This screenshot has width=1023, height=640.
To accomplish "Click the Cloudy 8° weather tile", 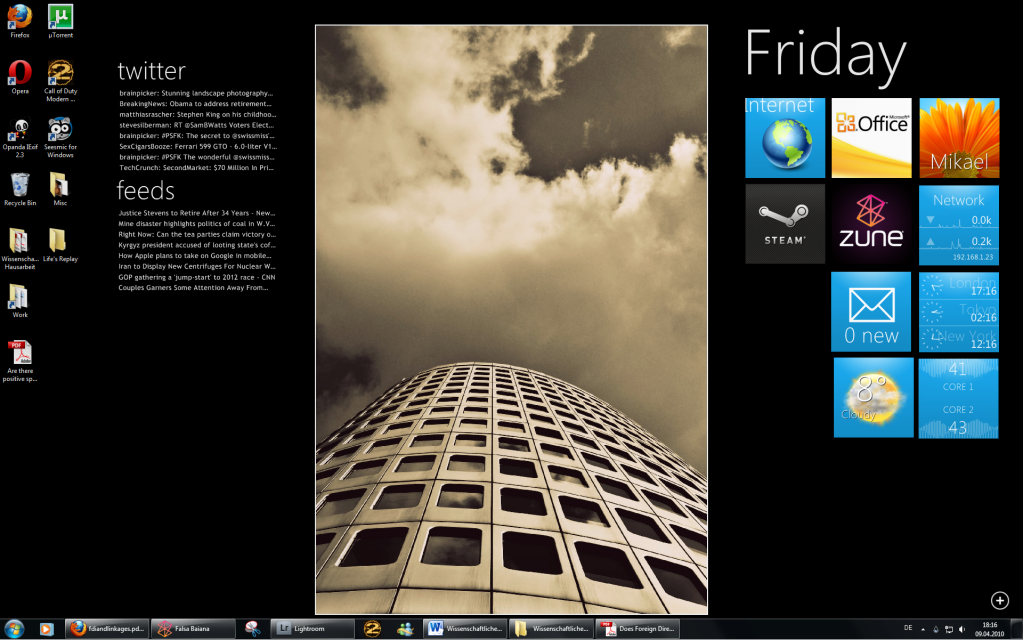I will pyautogui.click(x=873, y=397).
